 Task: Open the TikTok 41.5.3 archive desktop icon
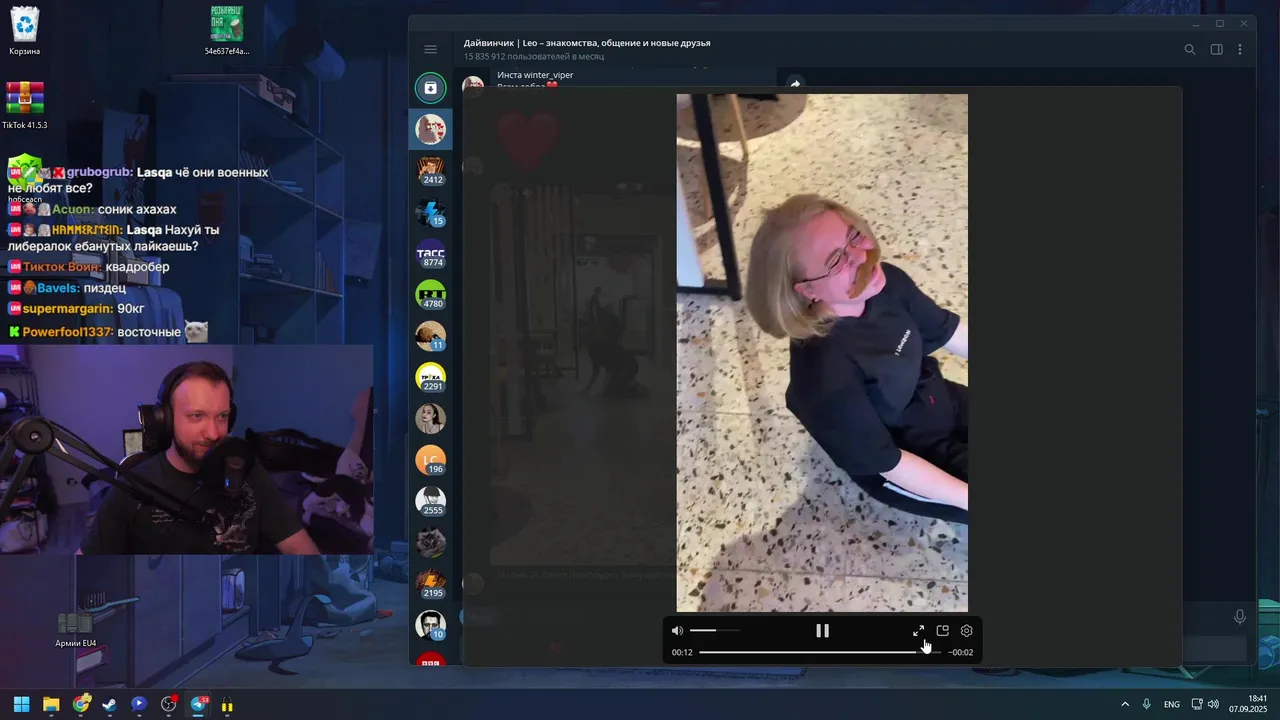[25, 105]
